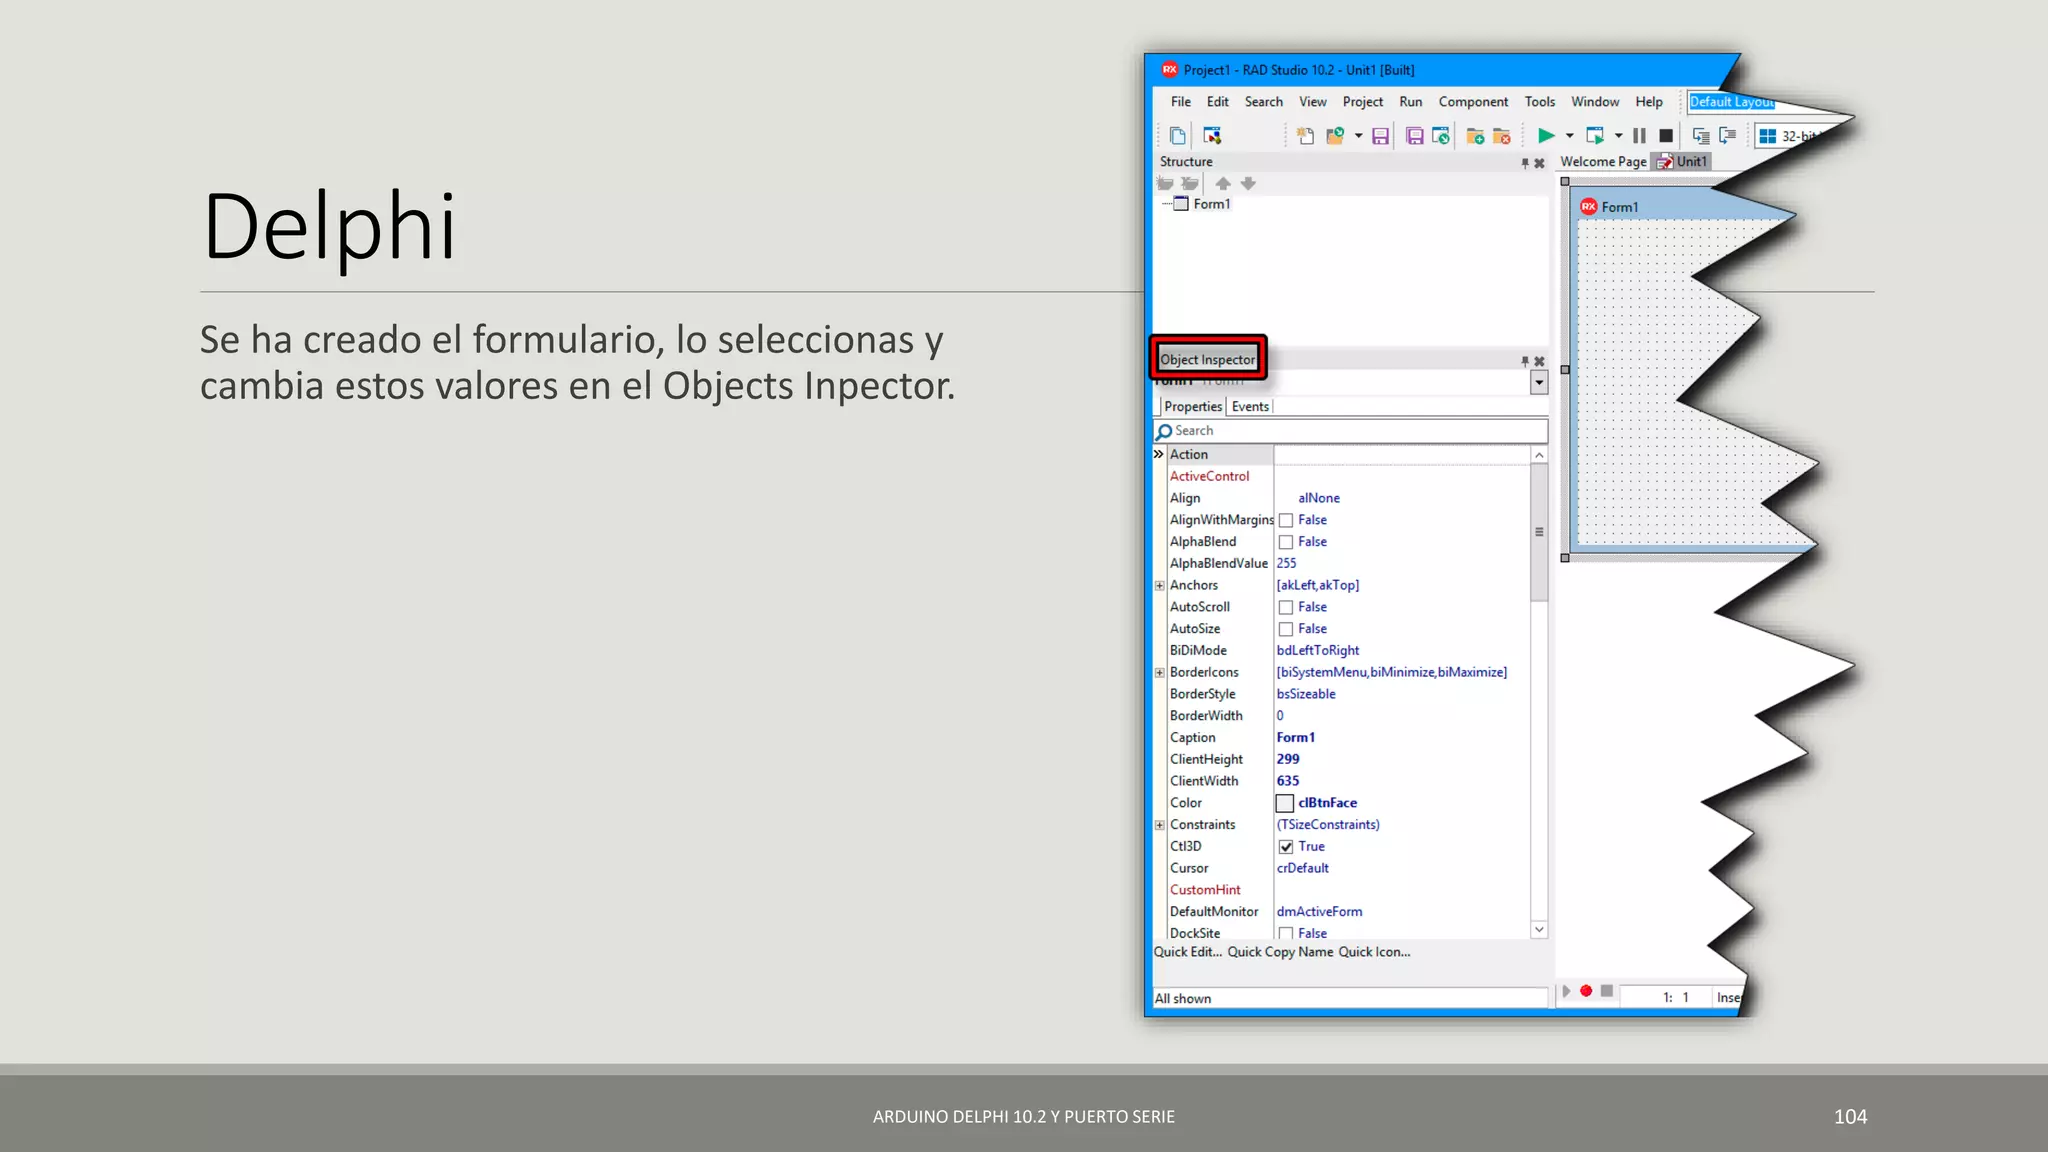Open the Component menu
Screen dimensions: 2048x1152
click(1473, 102)
